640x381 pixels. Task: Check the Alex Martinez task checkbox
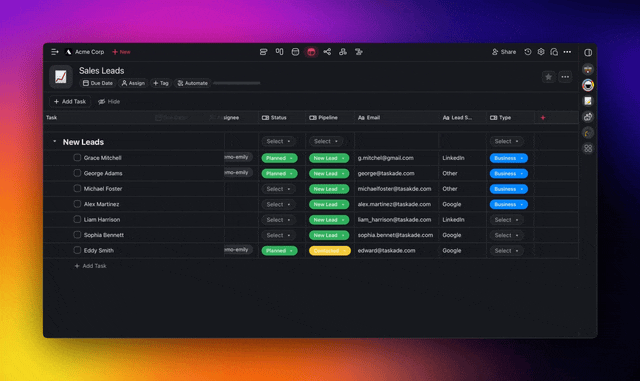pyautogui.click(x=77, y=204)
